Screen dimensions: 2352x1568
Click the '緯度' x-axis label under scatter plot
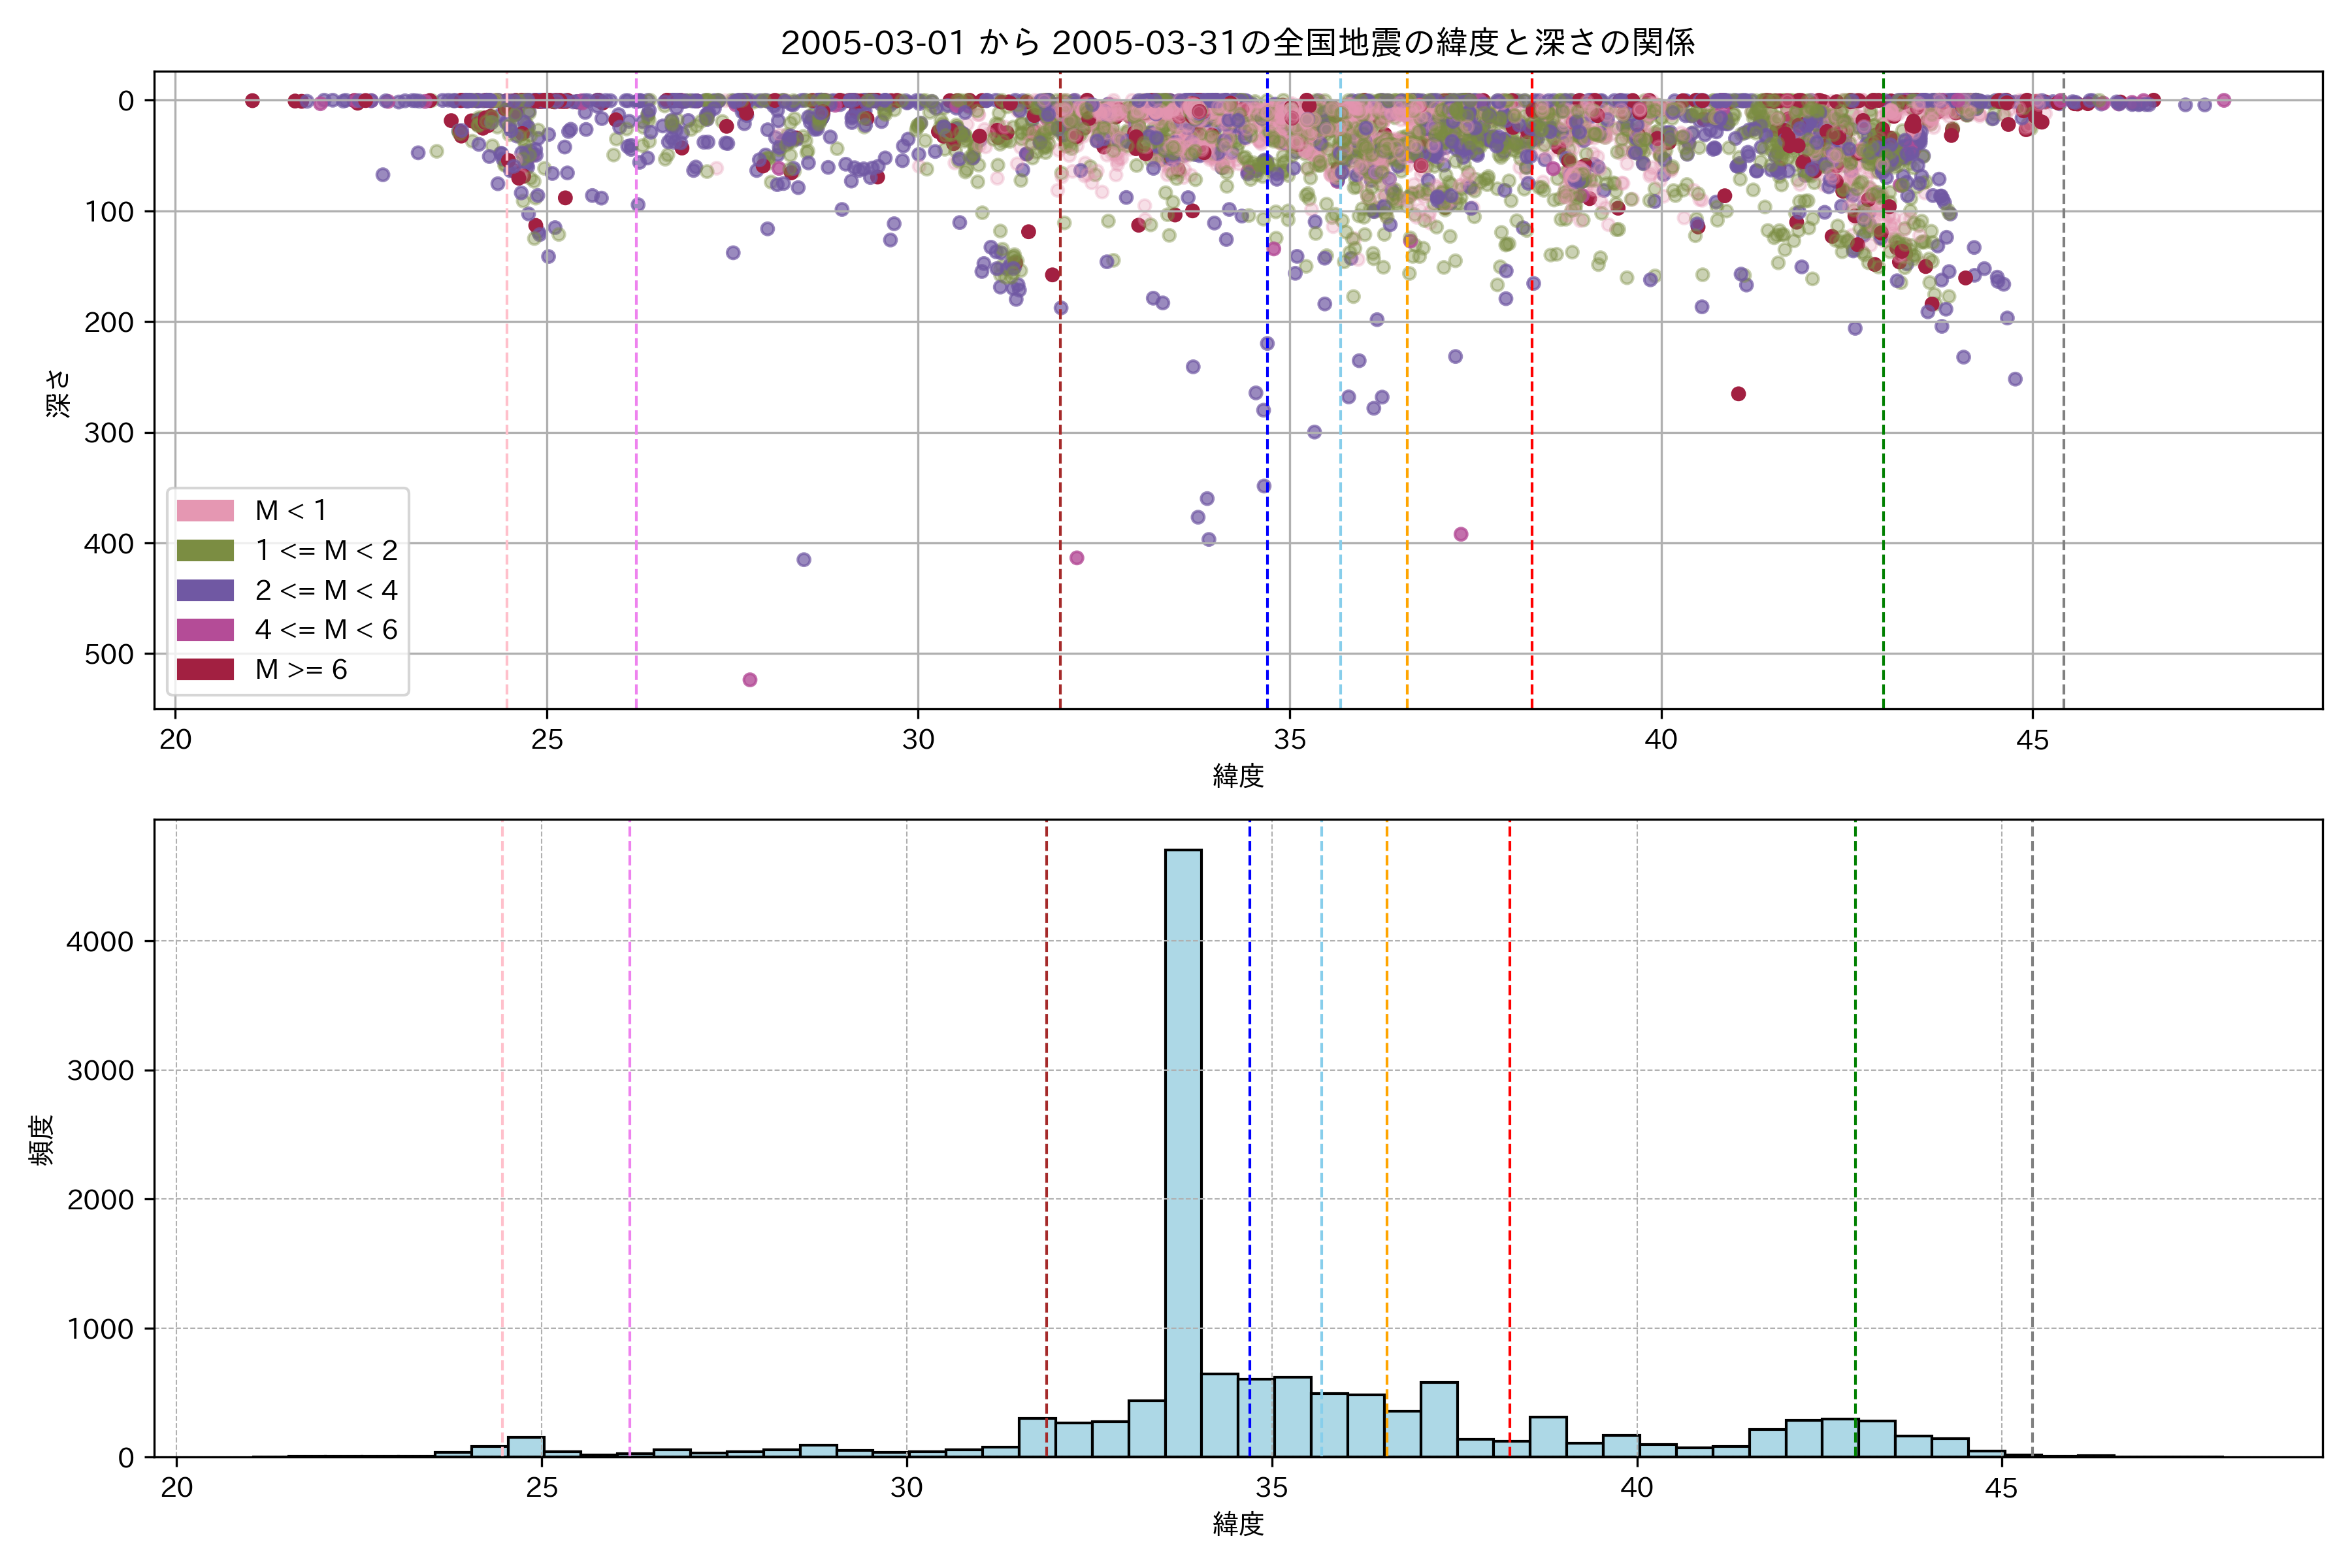pyautogui.click(x=1238, y=776)
